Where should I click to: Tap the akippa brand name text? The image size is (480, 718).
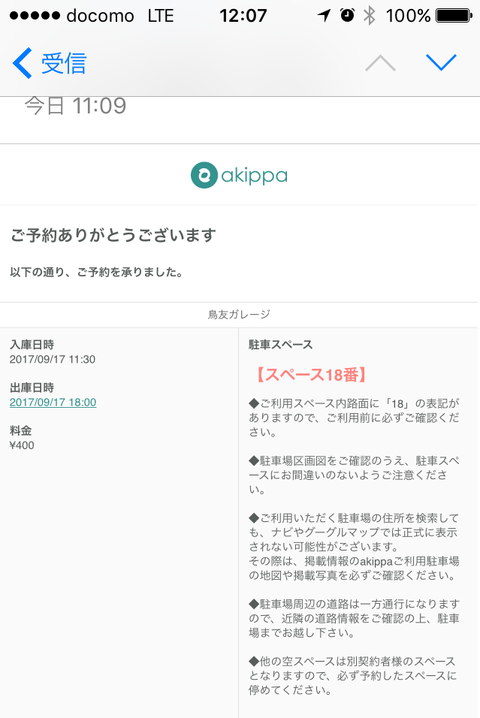point(254,175)
